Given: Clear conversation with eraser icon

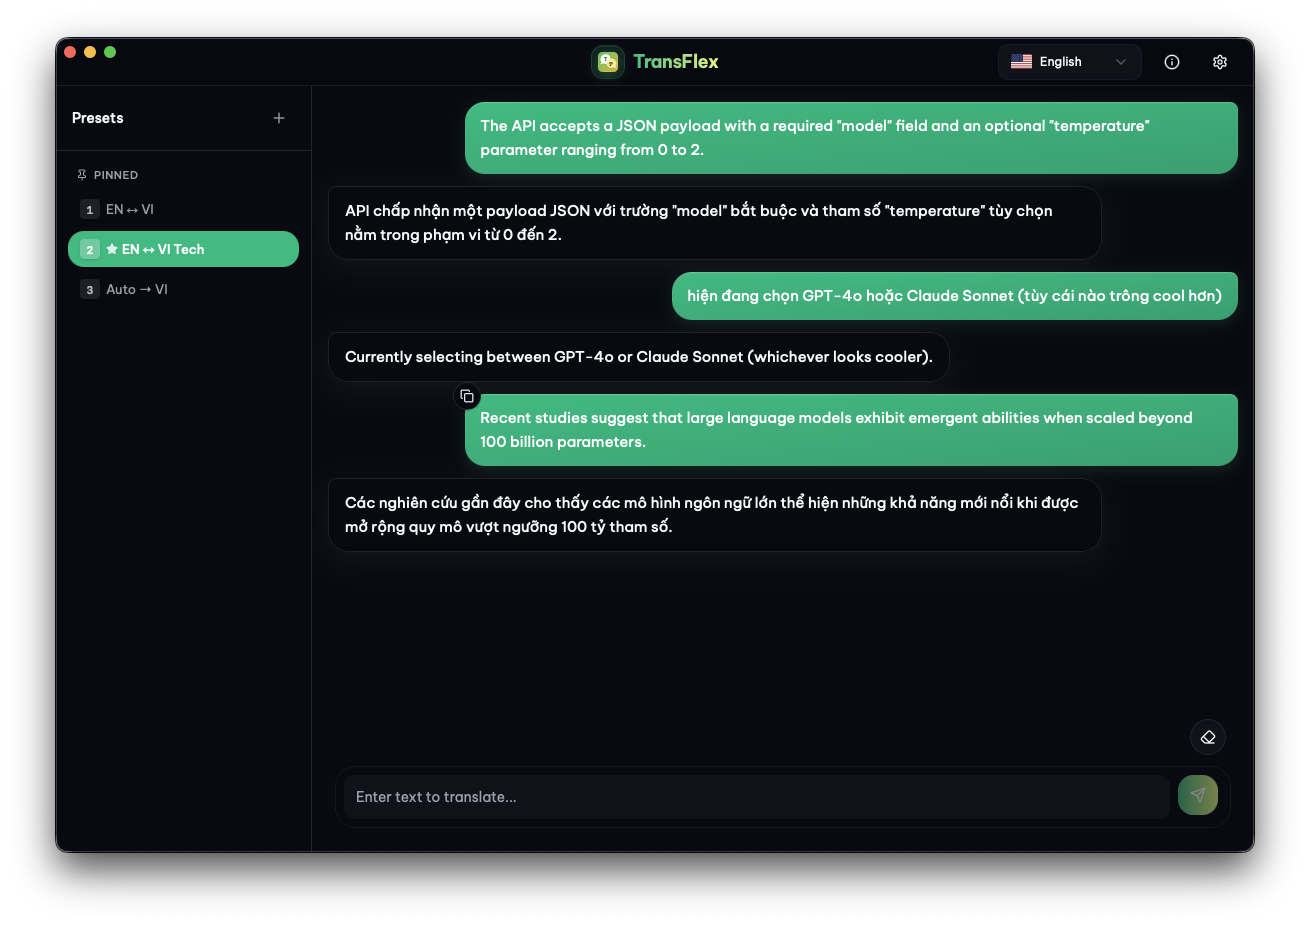Looking at the screenshot, I should [x=1208, y=737].
